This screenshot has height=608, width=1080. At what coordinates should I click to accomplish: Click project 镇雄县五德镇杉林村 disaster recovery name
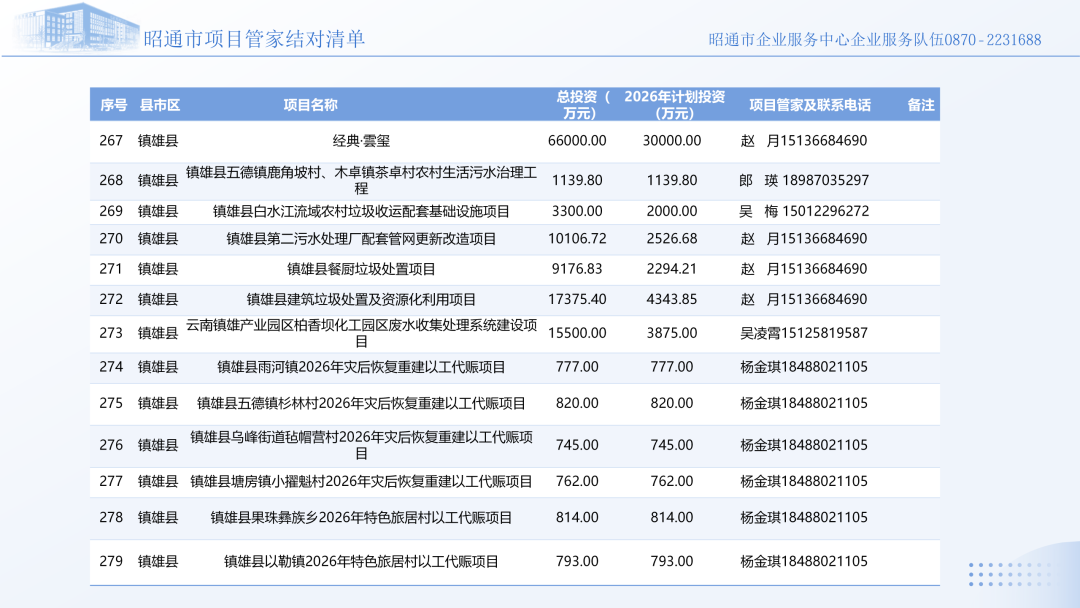coord(362,403)
